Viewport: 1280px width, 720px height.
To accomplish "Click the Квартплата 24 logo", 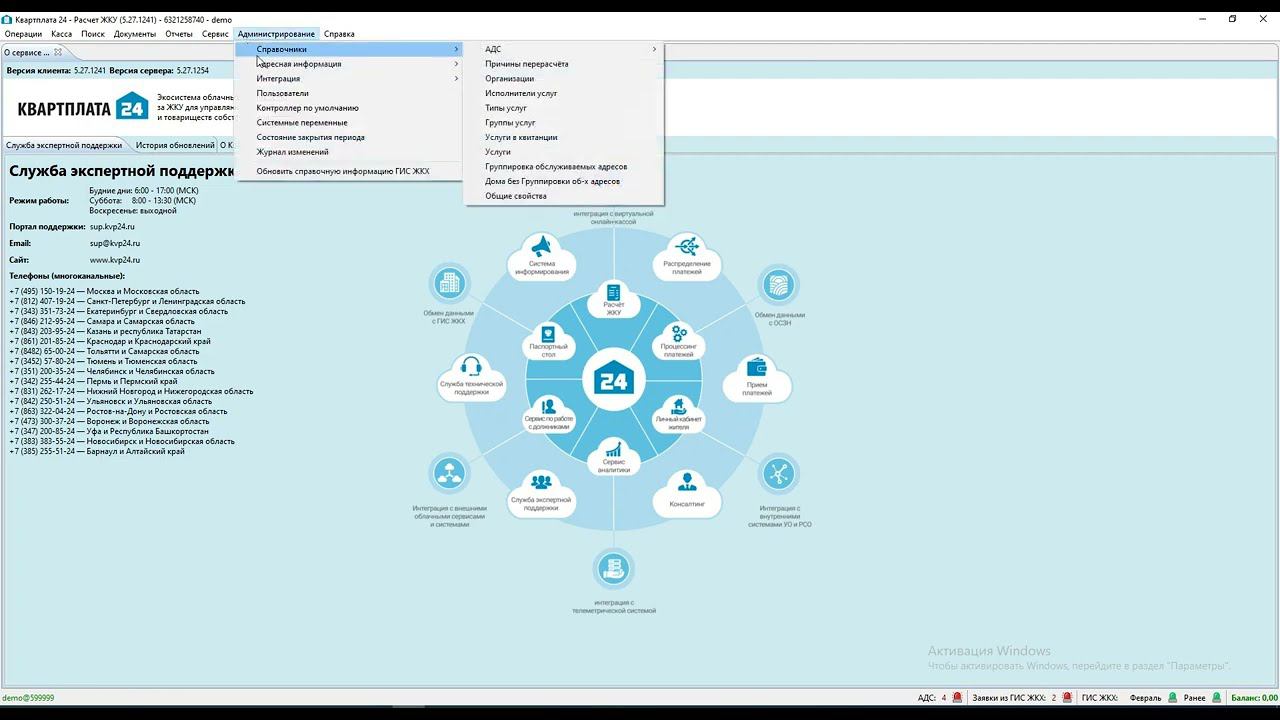I will pyautogui.click(x=82, y=107).
